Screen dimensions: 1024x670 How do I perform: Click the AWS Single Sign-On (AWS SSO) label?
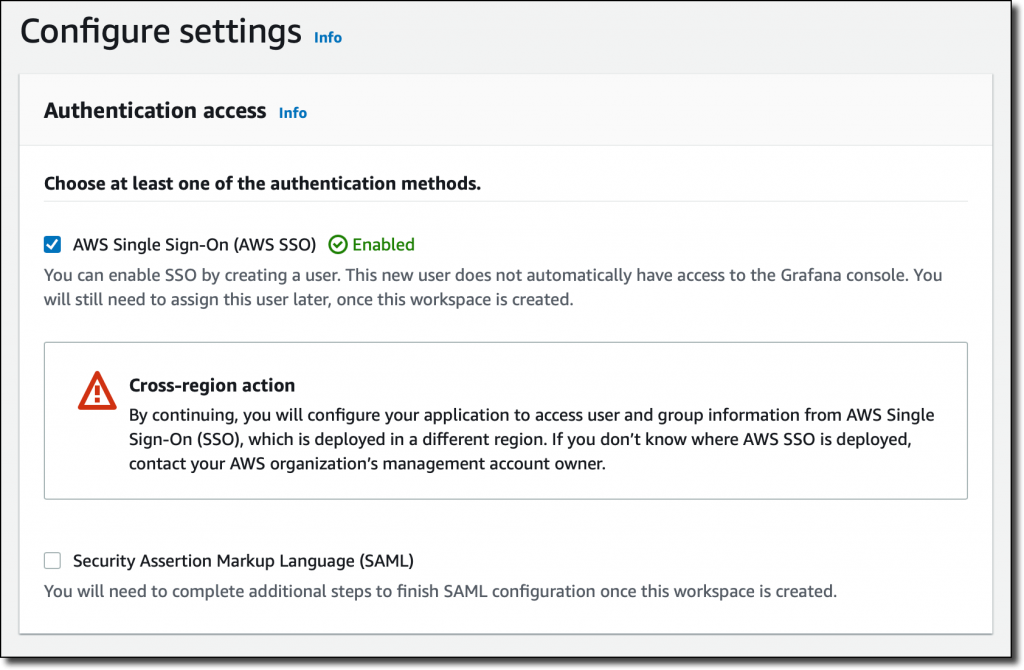tap(194, 244)
